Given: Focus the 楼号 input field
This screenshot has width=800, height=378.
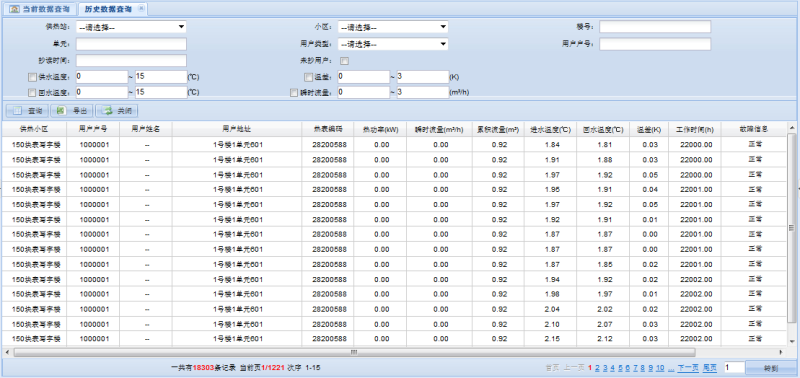Looking at the screenshot, I should [655, 27].
